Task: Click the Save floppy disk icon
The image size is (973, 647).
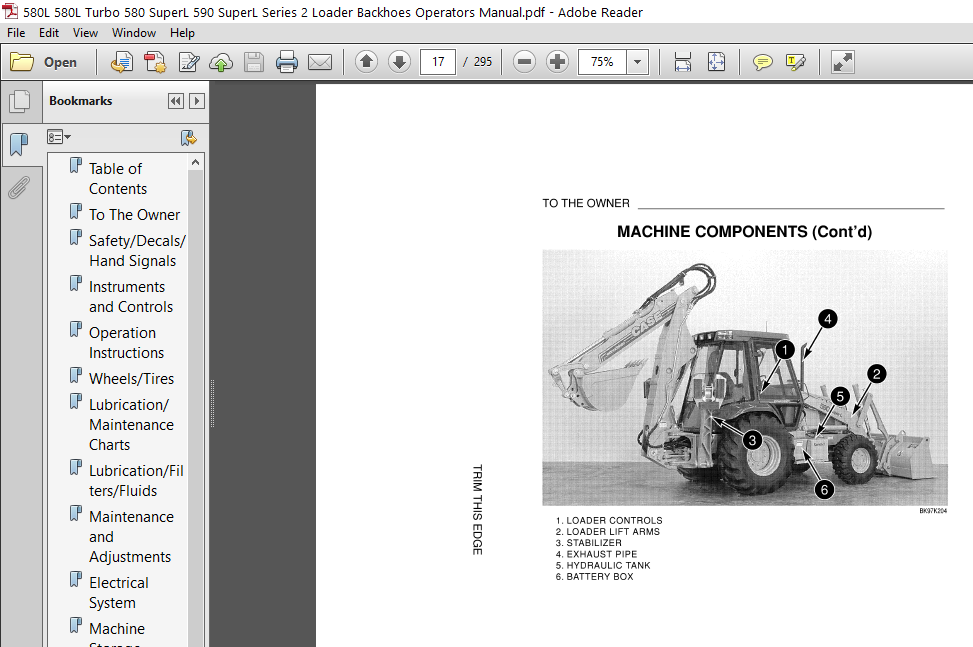Action: click(254, 62)
